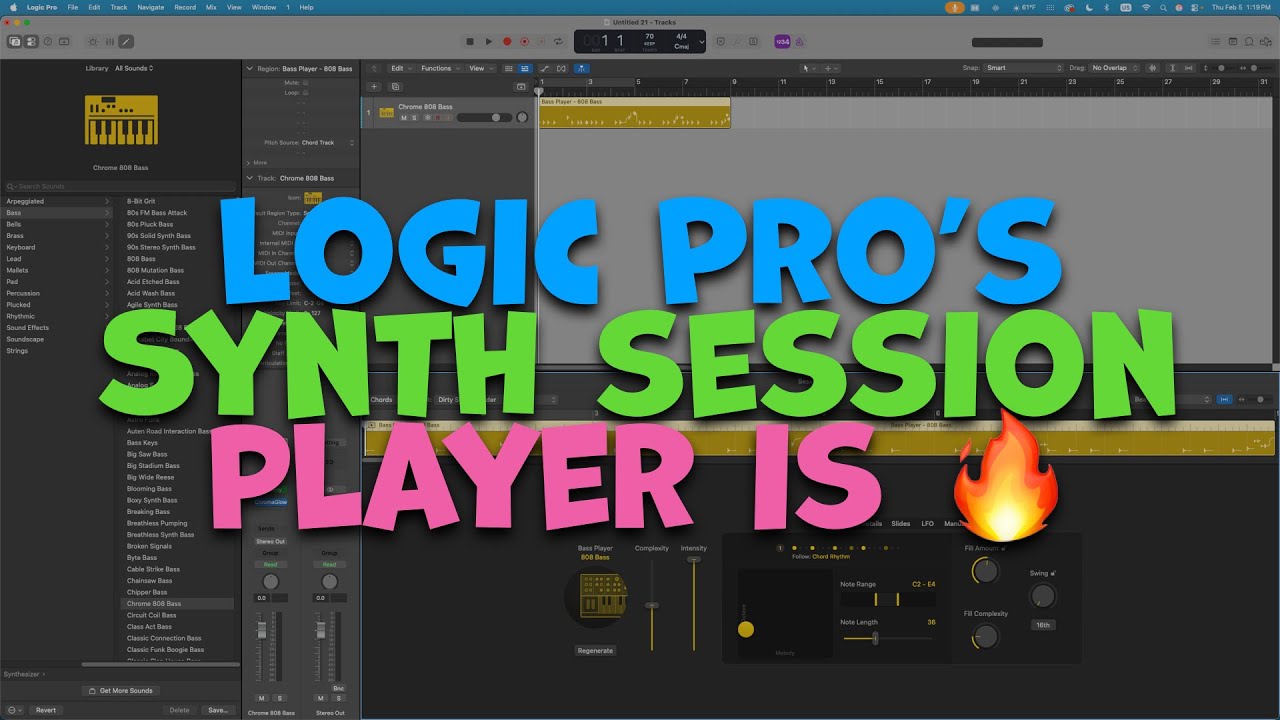Toggle the Cycle mode button
Screen dimensions: 1280x720
point(559,41)
